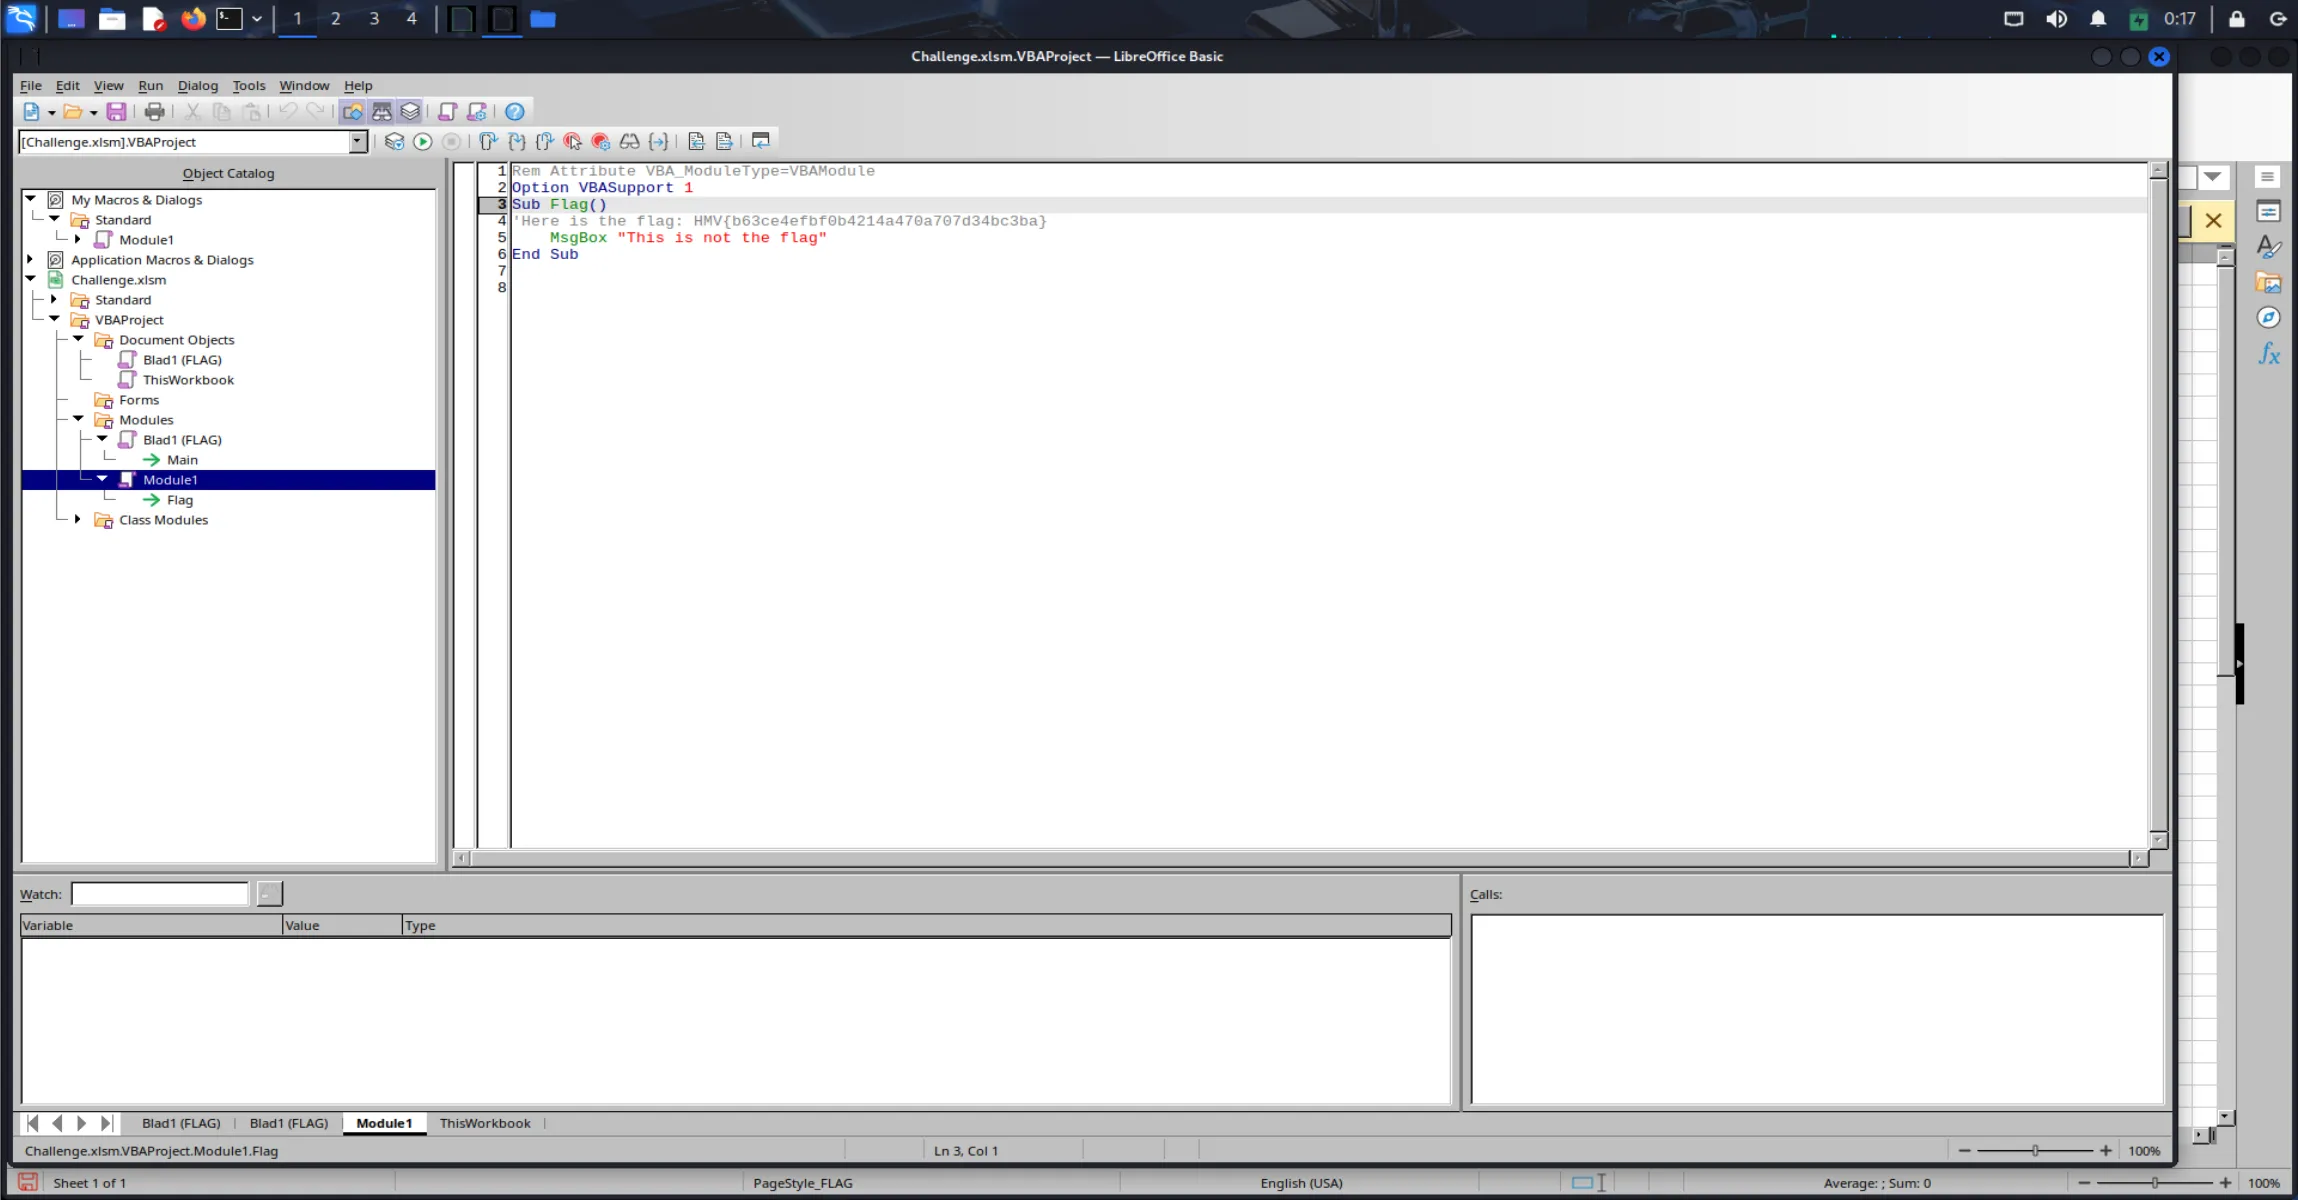Click the Save icon in toolbar
This screenshot has width=2298, height=1200.
point(116,112)
